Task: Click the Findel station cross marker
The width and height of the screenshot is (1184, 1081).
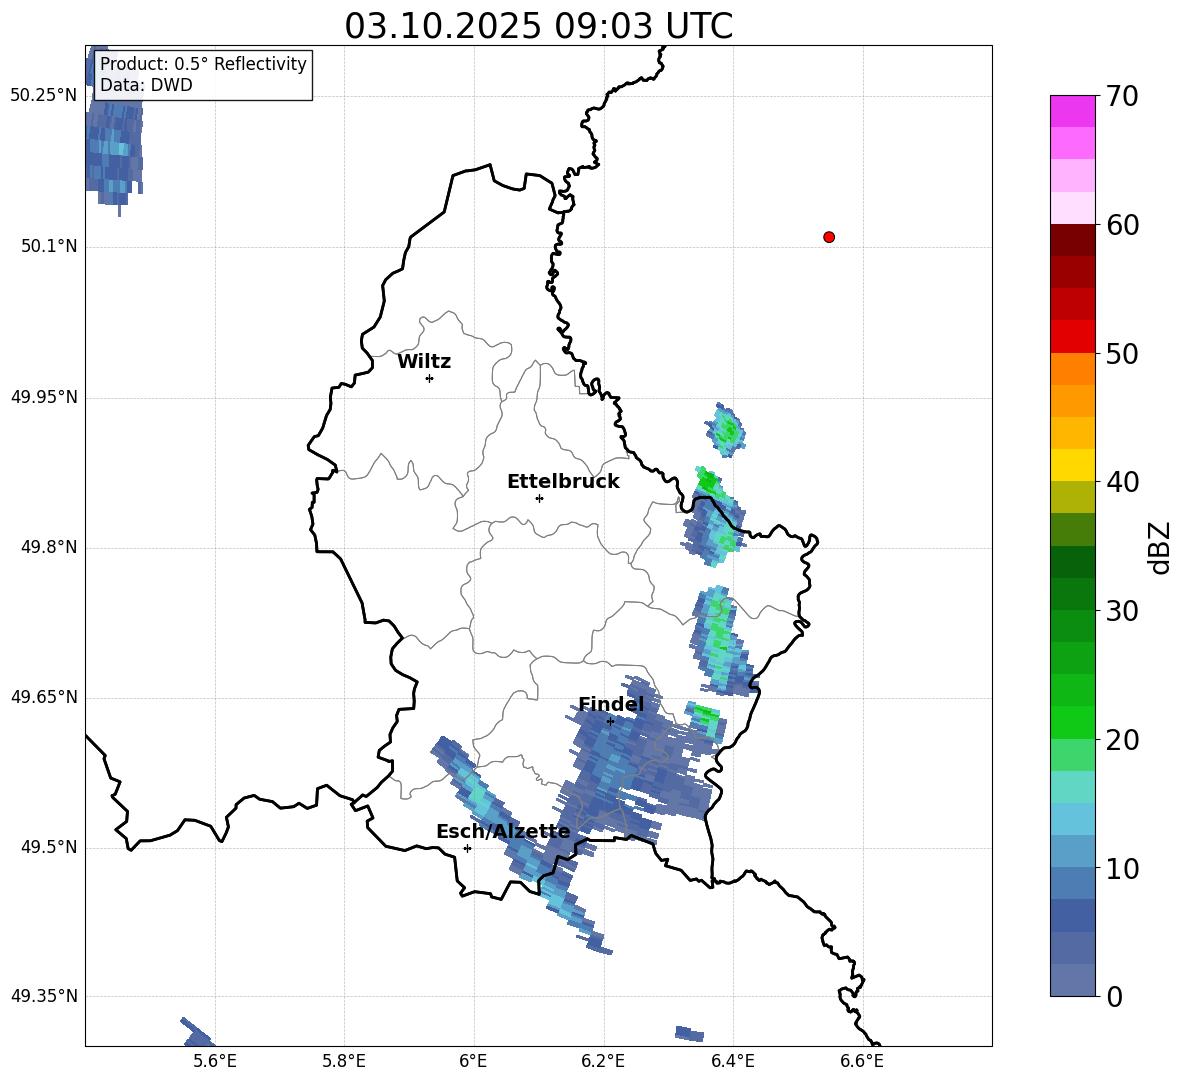Action: click(x=610, y=721)
